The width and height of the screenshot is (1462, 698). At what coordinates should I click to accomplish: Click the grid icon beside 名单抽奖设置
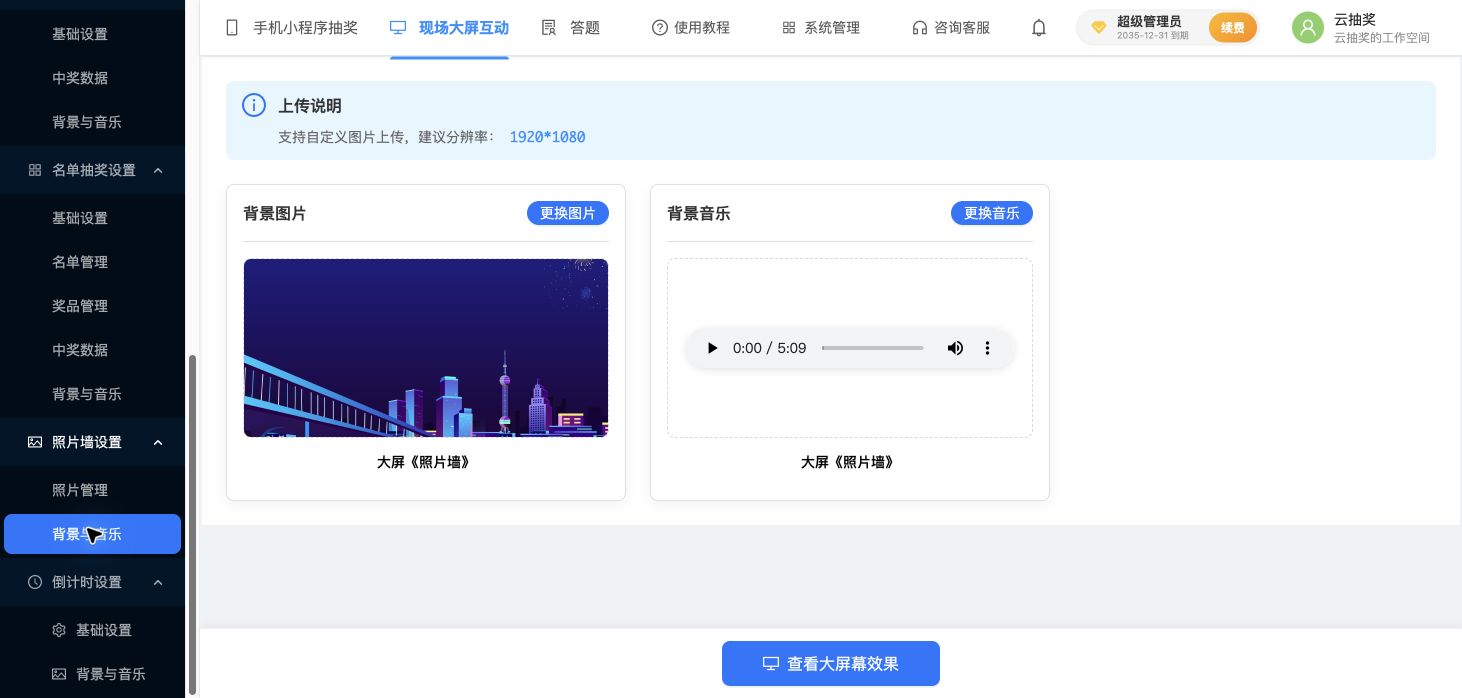[35, 170]
